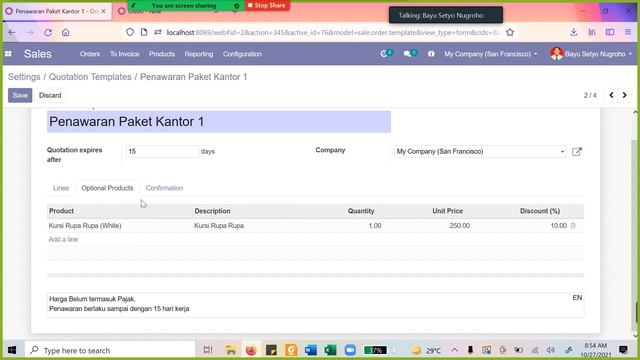The height and width of the screenshot is (360, 640).
Task: Open the browser home page
Action: pyautogui.click(x=66, y=33)
